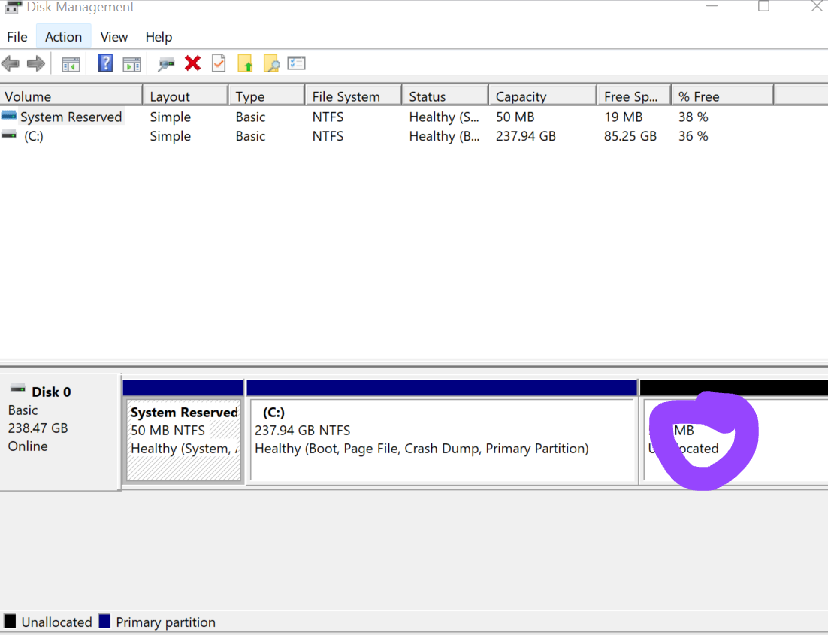This screenshot has height=635, width=828.
Task: Click the (C:) volume drive icon in list
Action: click(x=9, y=135)
